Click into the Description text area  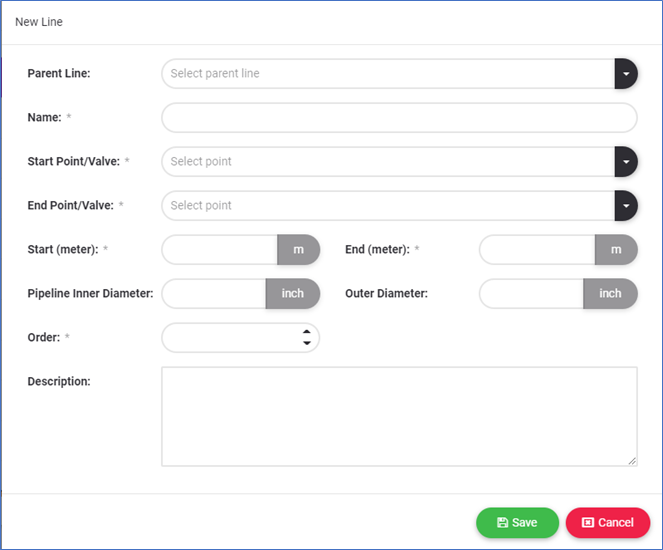click(399, 416)
